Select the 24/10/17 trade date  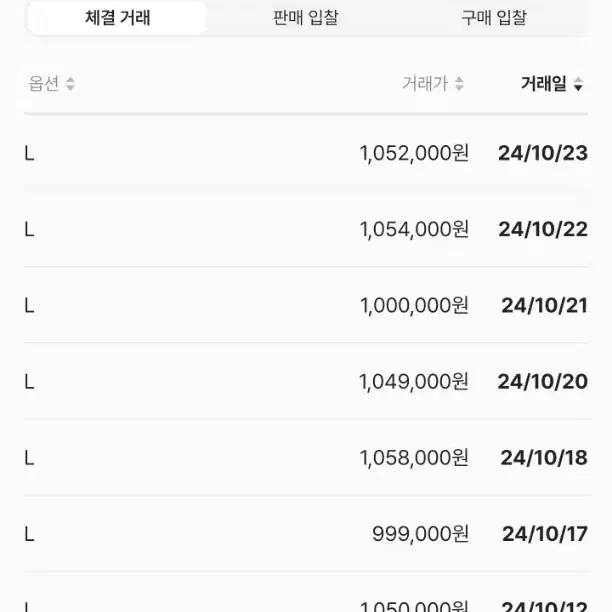coord(545,534)
